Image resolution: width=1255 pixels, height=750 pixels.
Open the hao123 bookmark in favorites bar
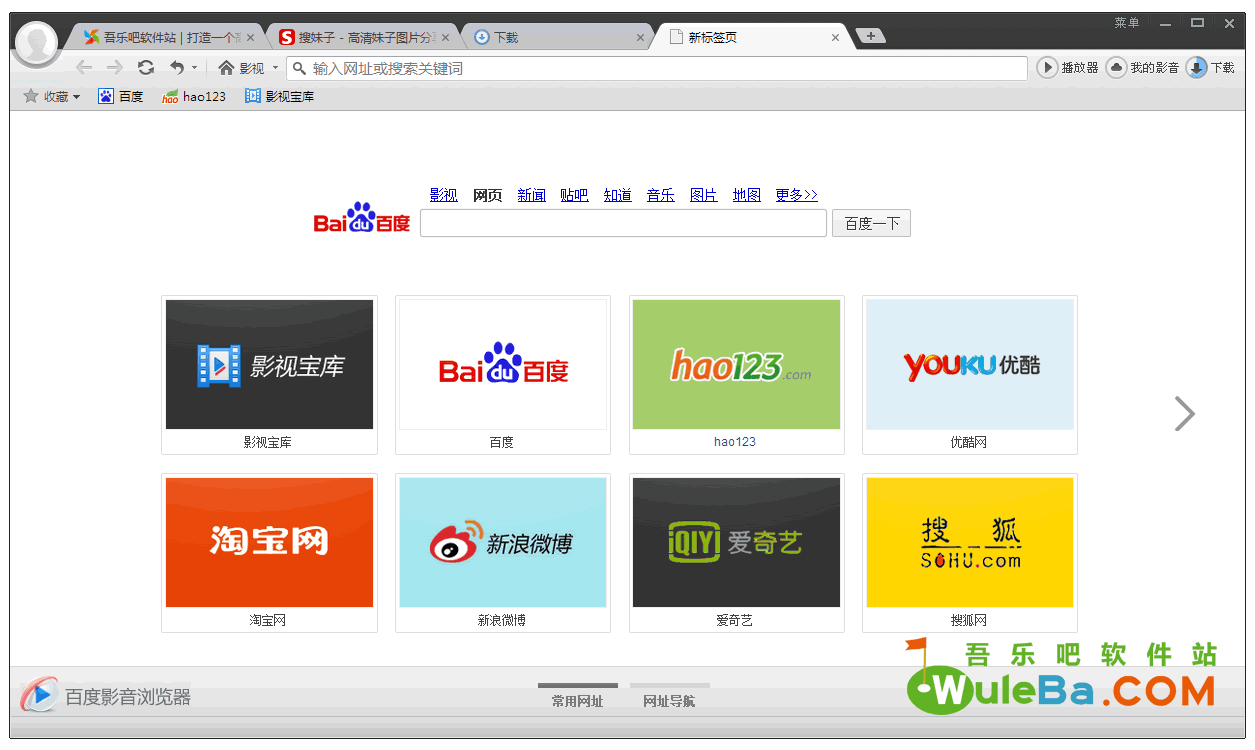pyautogui.click(x=194, y=97)
